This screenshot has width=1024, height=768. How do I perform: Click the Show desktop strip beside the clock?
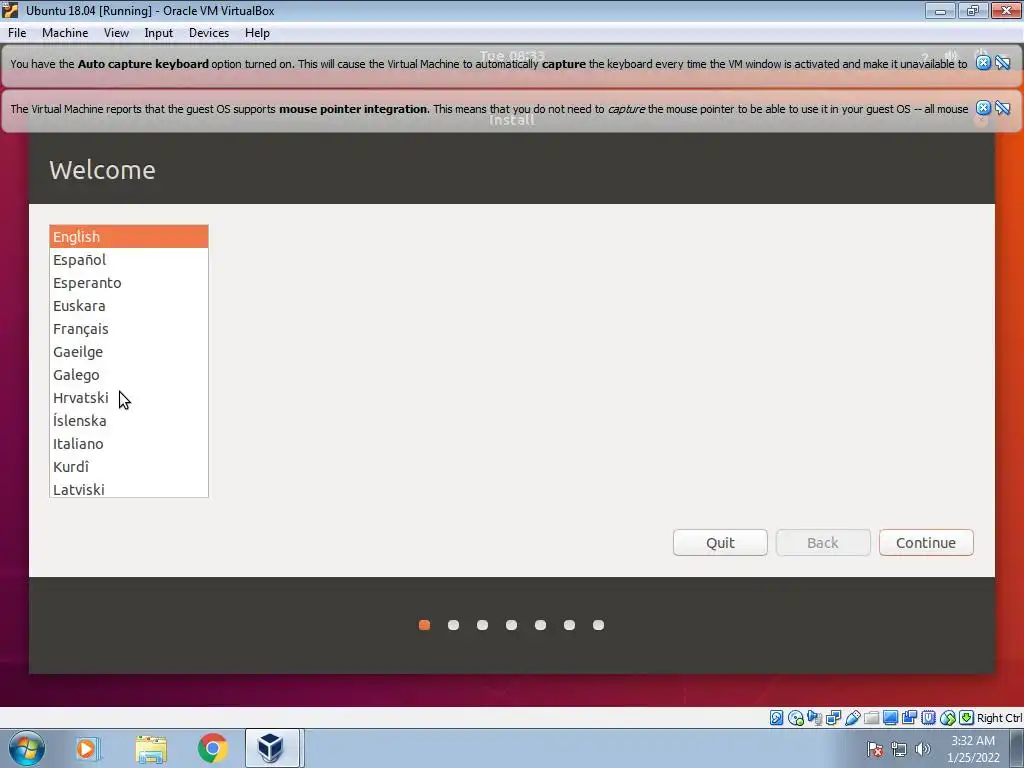tap(1017, 748)
